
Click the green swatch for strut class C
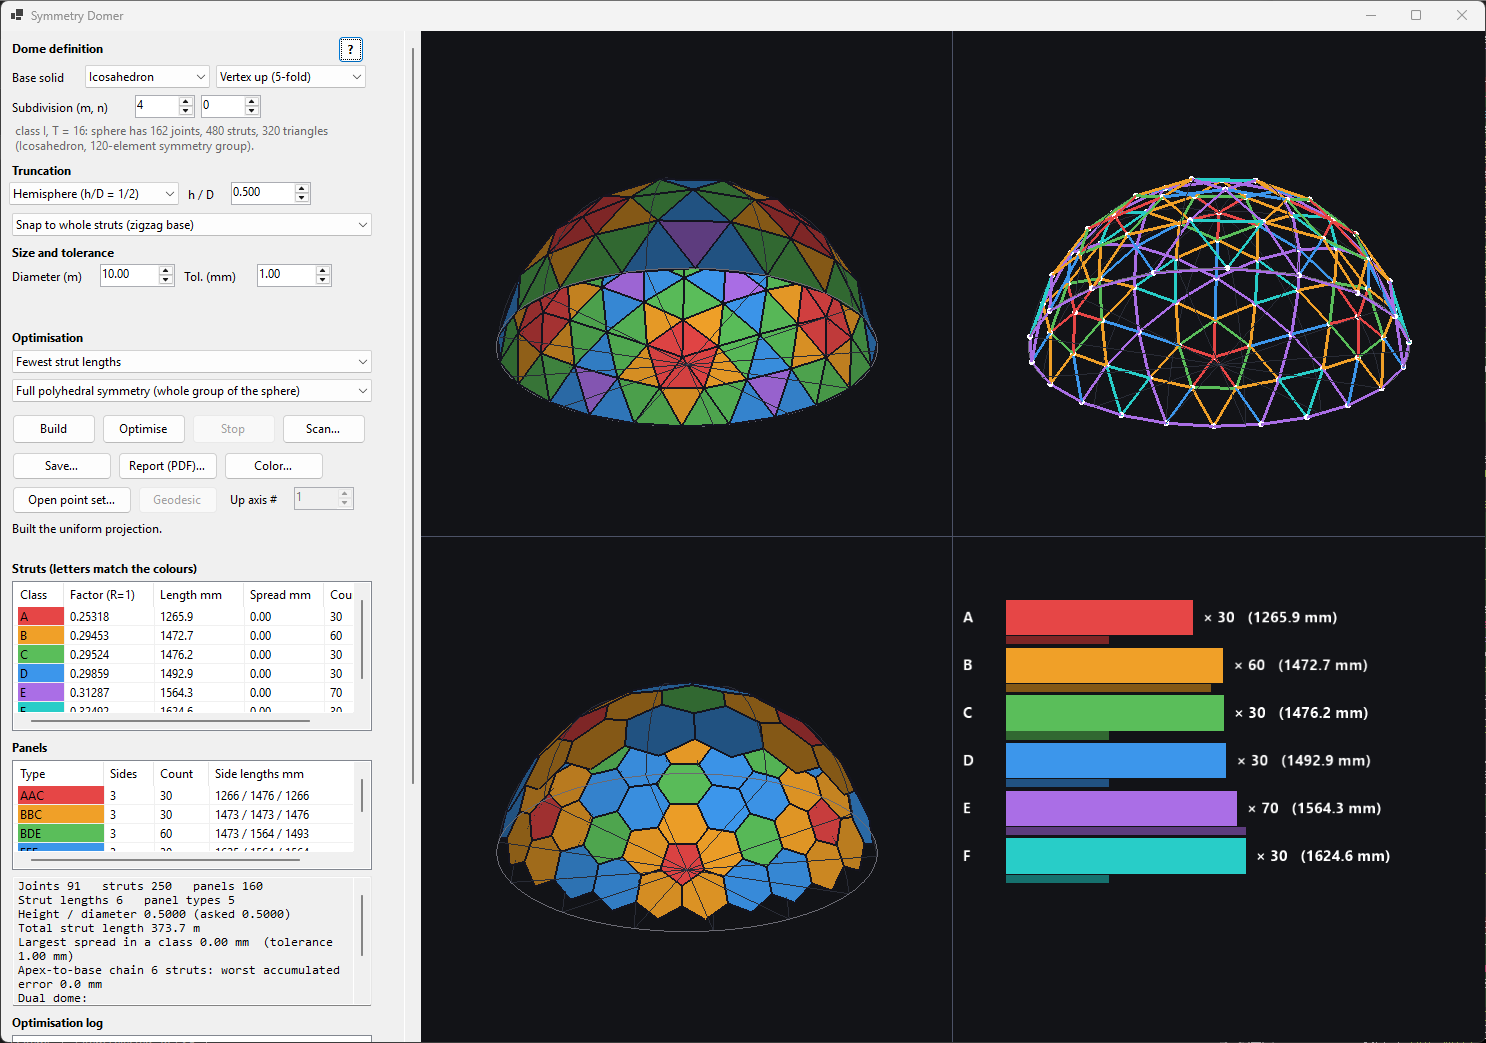click(41, 655)
